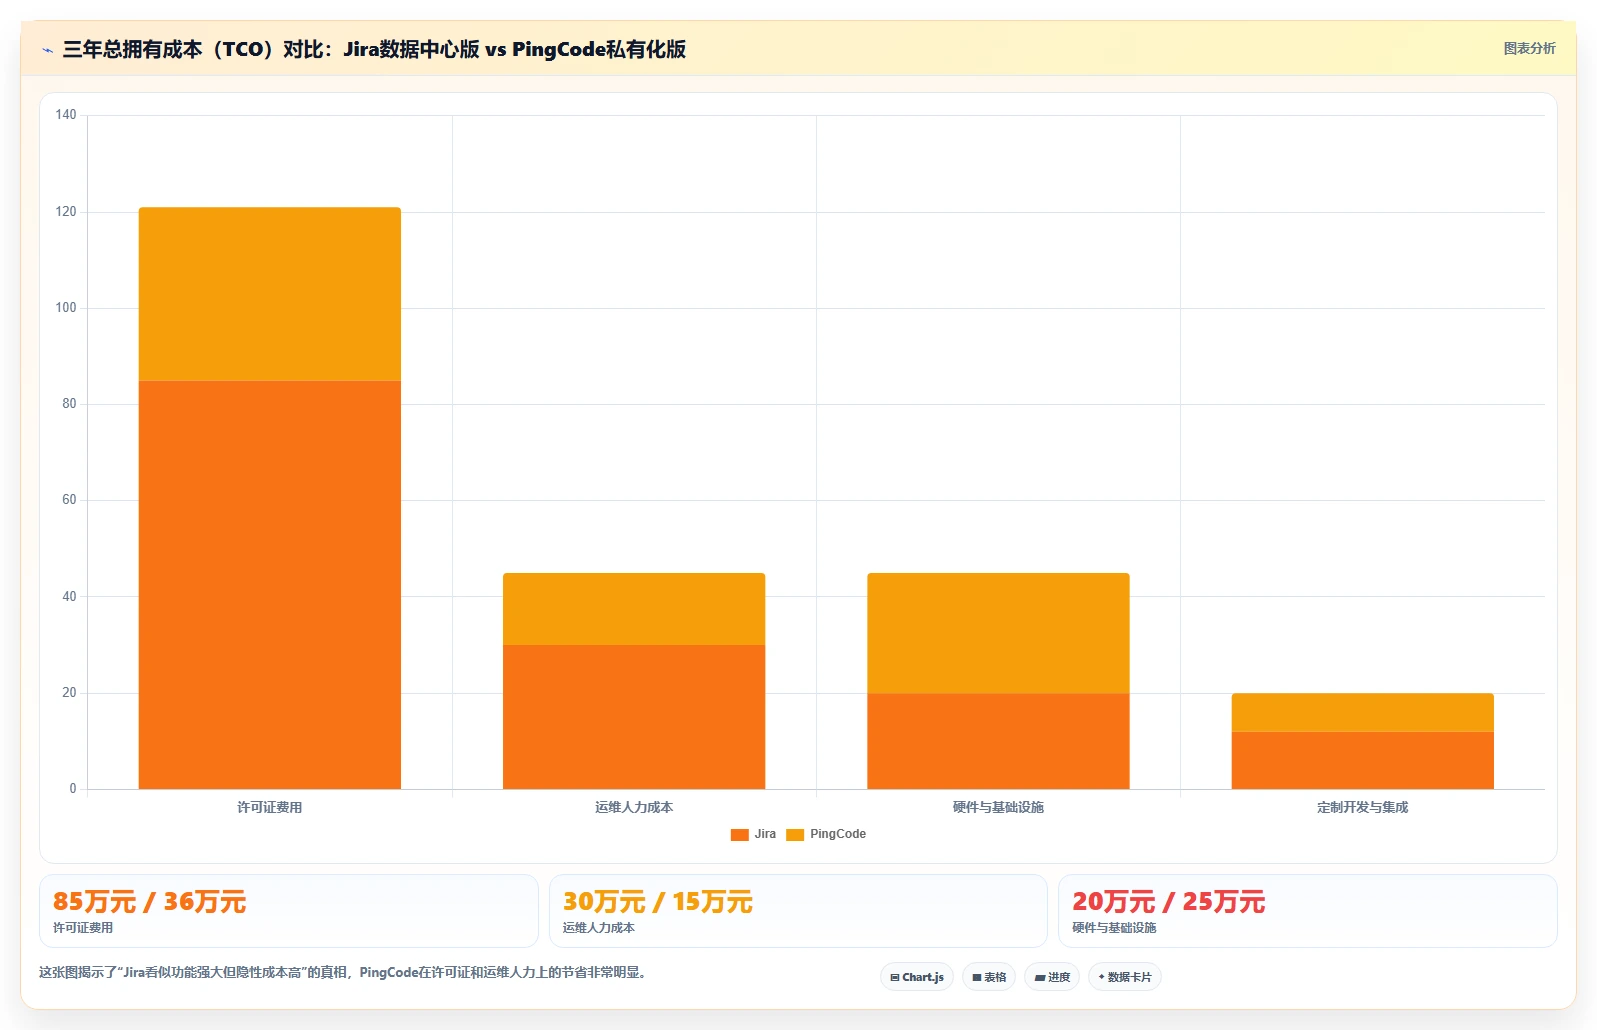Click the summary sentence below the data cards
This screenshot has width=1597, height=1030.
click(345, 972)
